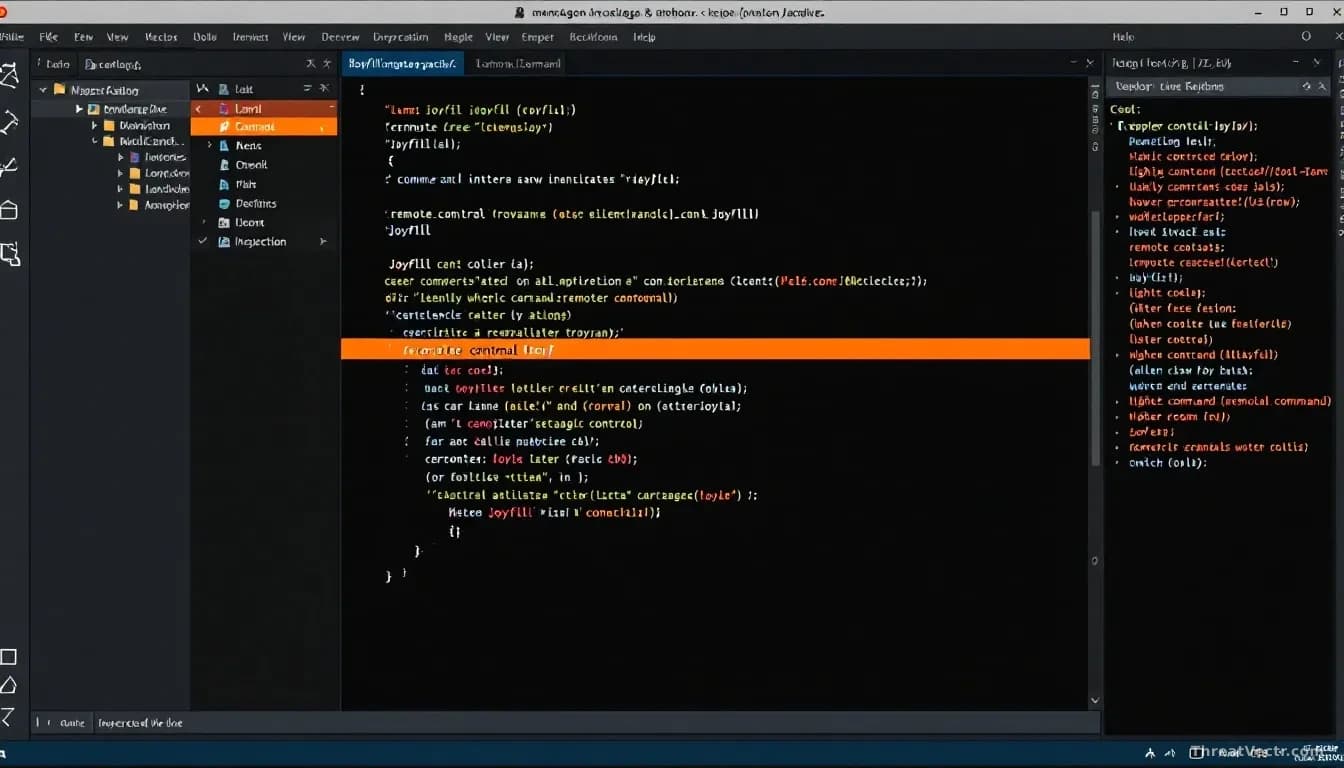The height and width of the screenshot is (768, 1344).
Task: Click the orange highlighted line in the code editor
Action: [715, 350]
